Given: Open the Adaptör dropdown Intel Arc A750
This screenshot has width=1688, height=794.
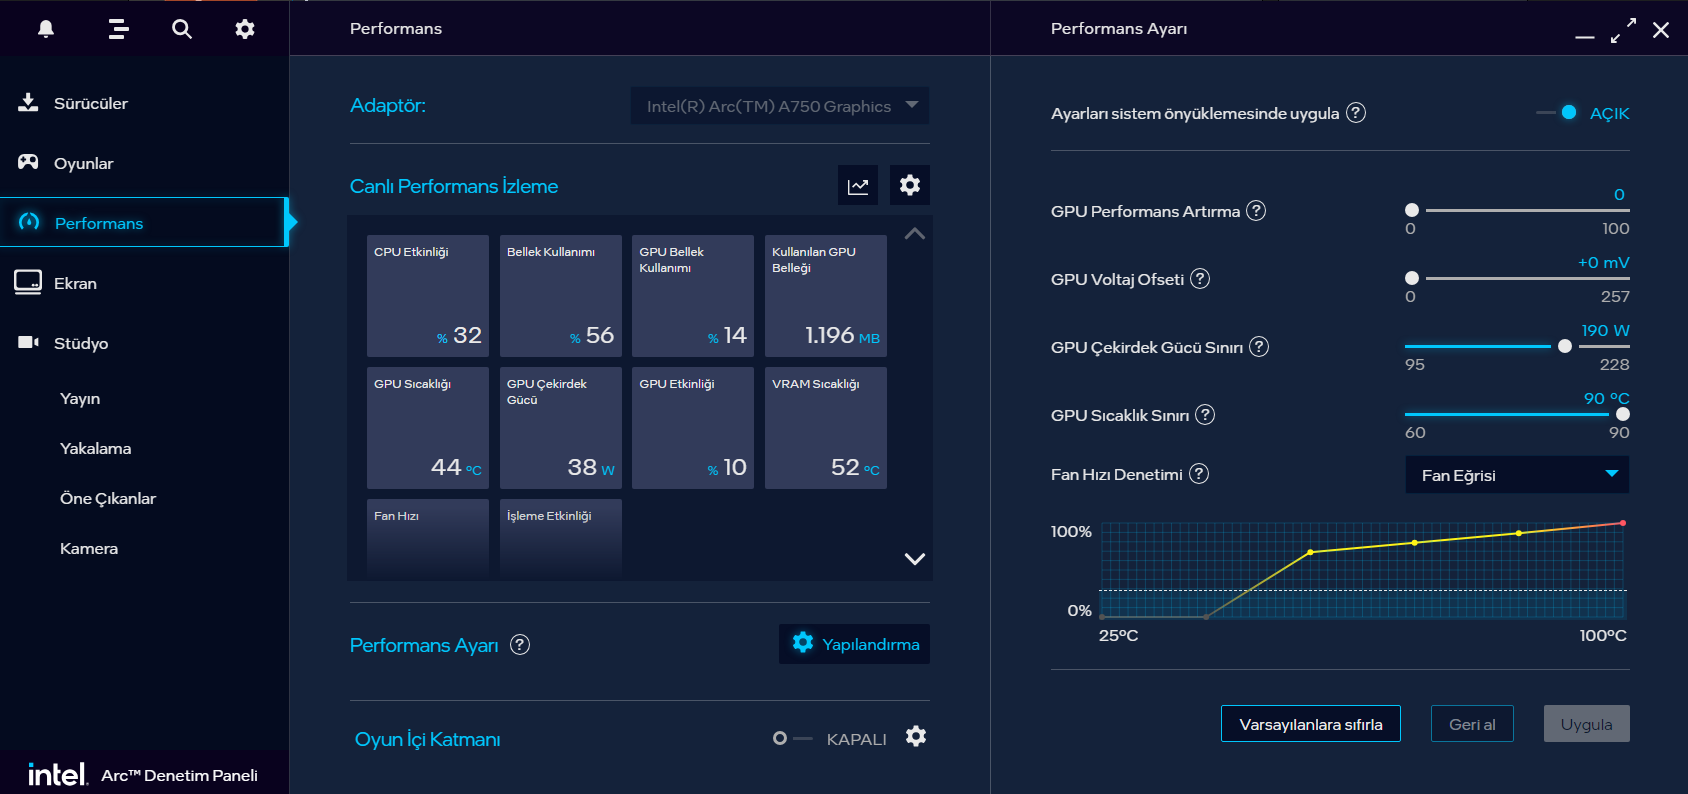Looking at the screenshot, I should 780,106.
